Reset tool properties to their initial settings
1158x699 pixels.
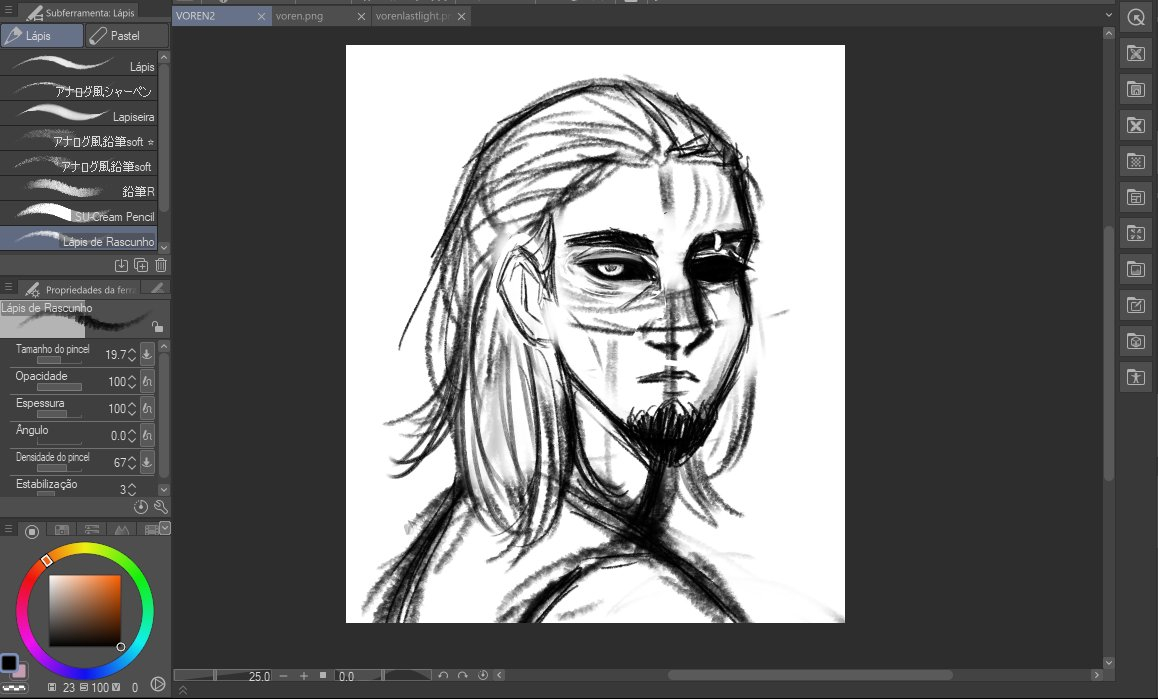(141, 507)
